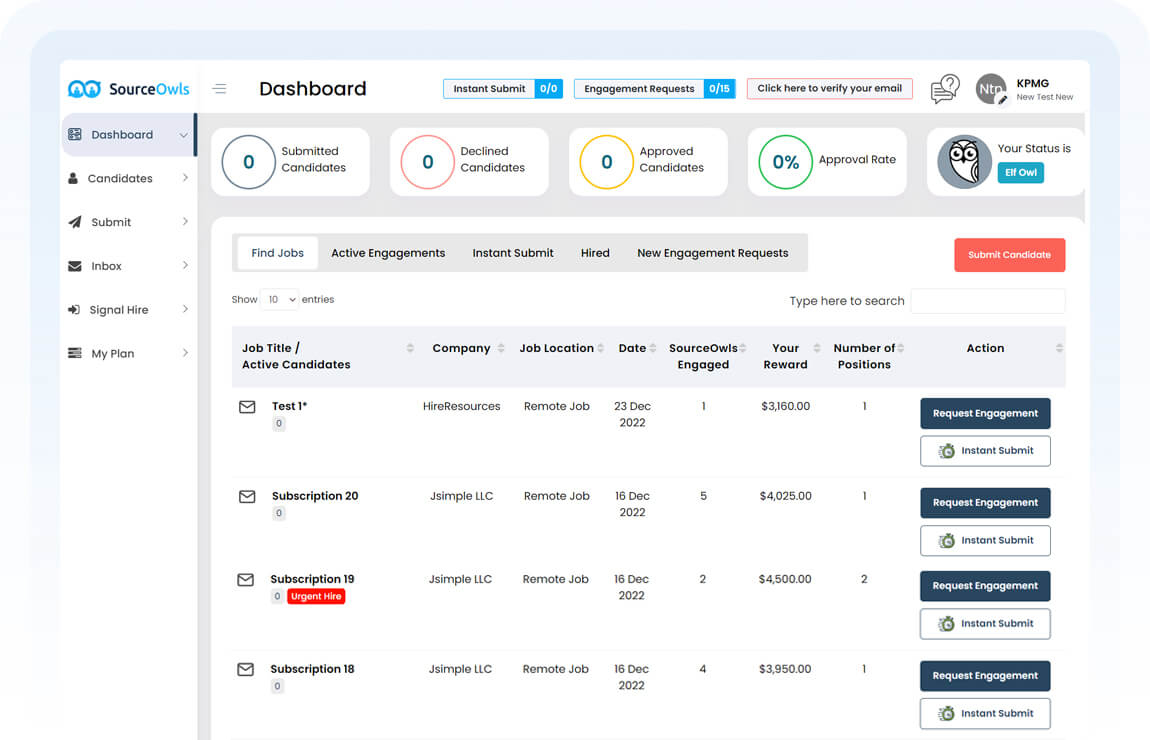This screenshot has height=740, width=1150.
Task: Switch to the Instant Submit tab
Action: [x=513, y=253]
